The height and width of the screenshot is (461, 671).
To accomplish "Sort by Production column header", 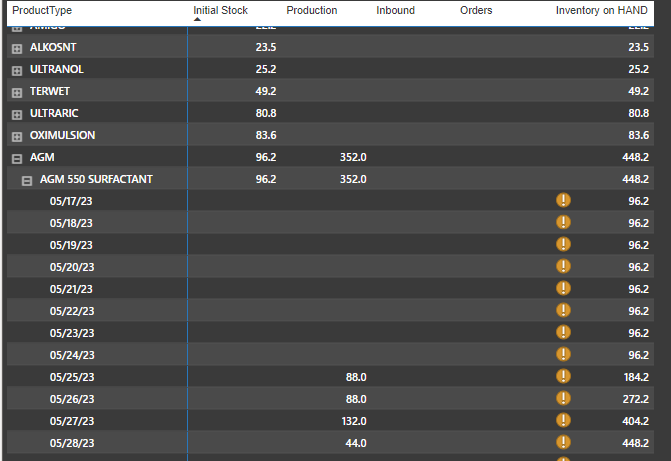I will (x=312, y=10).
